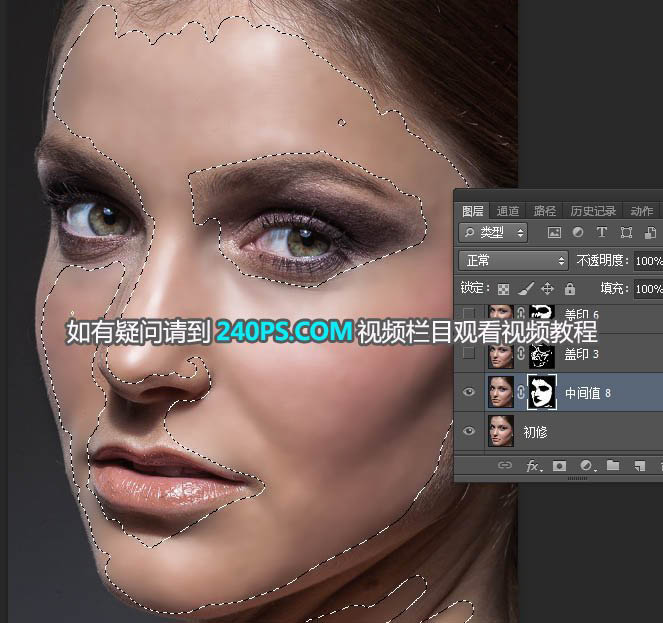Hide the 中间值 8 layer
The image size is (663, 623).
(x=469, y=393)
